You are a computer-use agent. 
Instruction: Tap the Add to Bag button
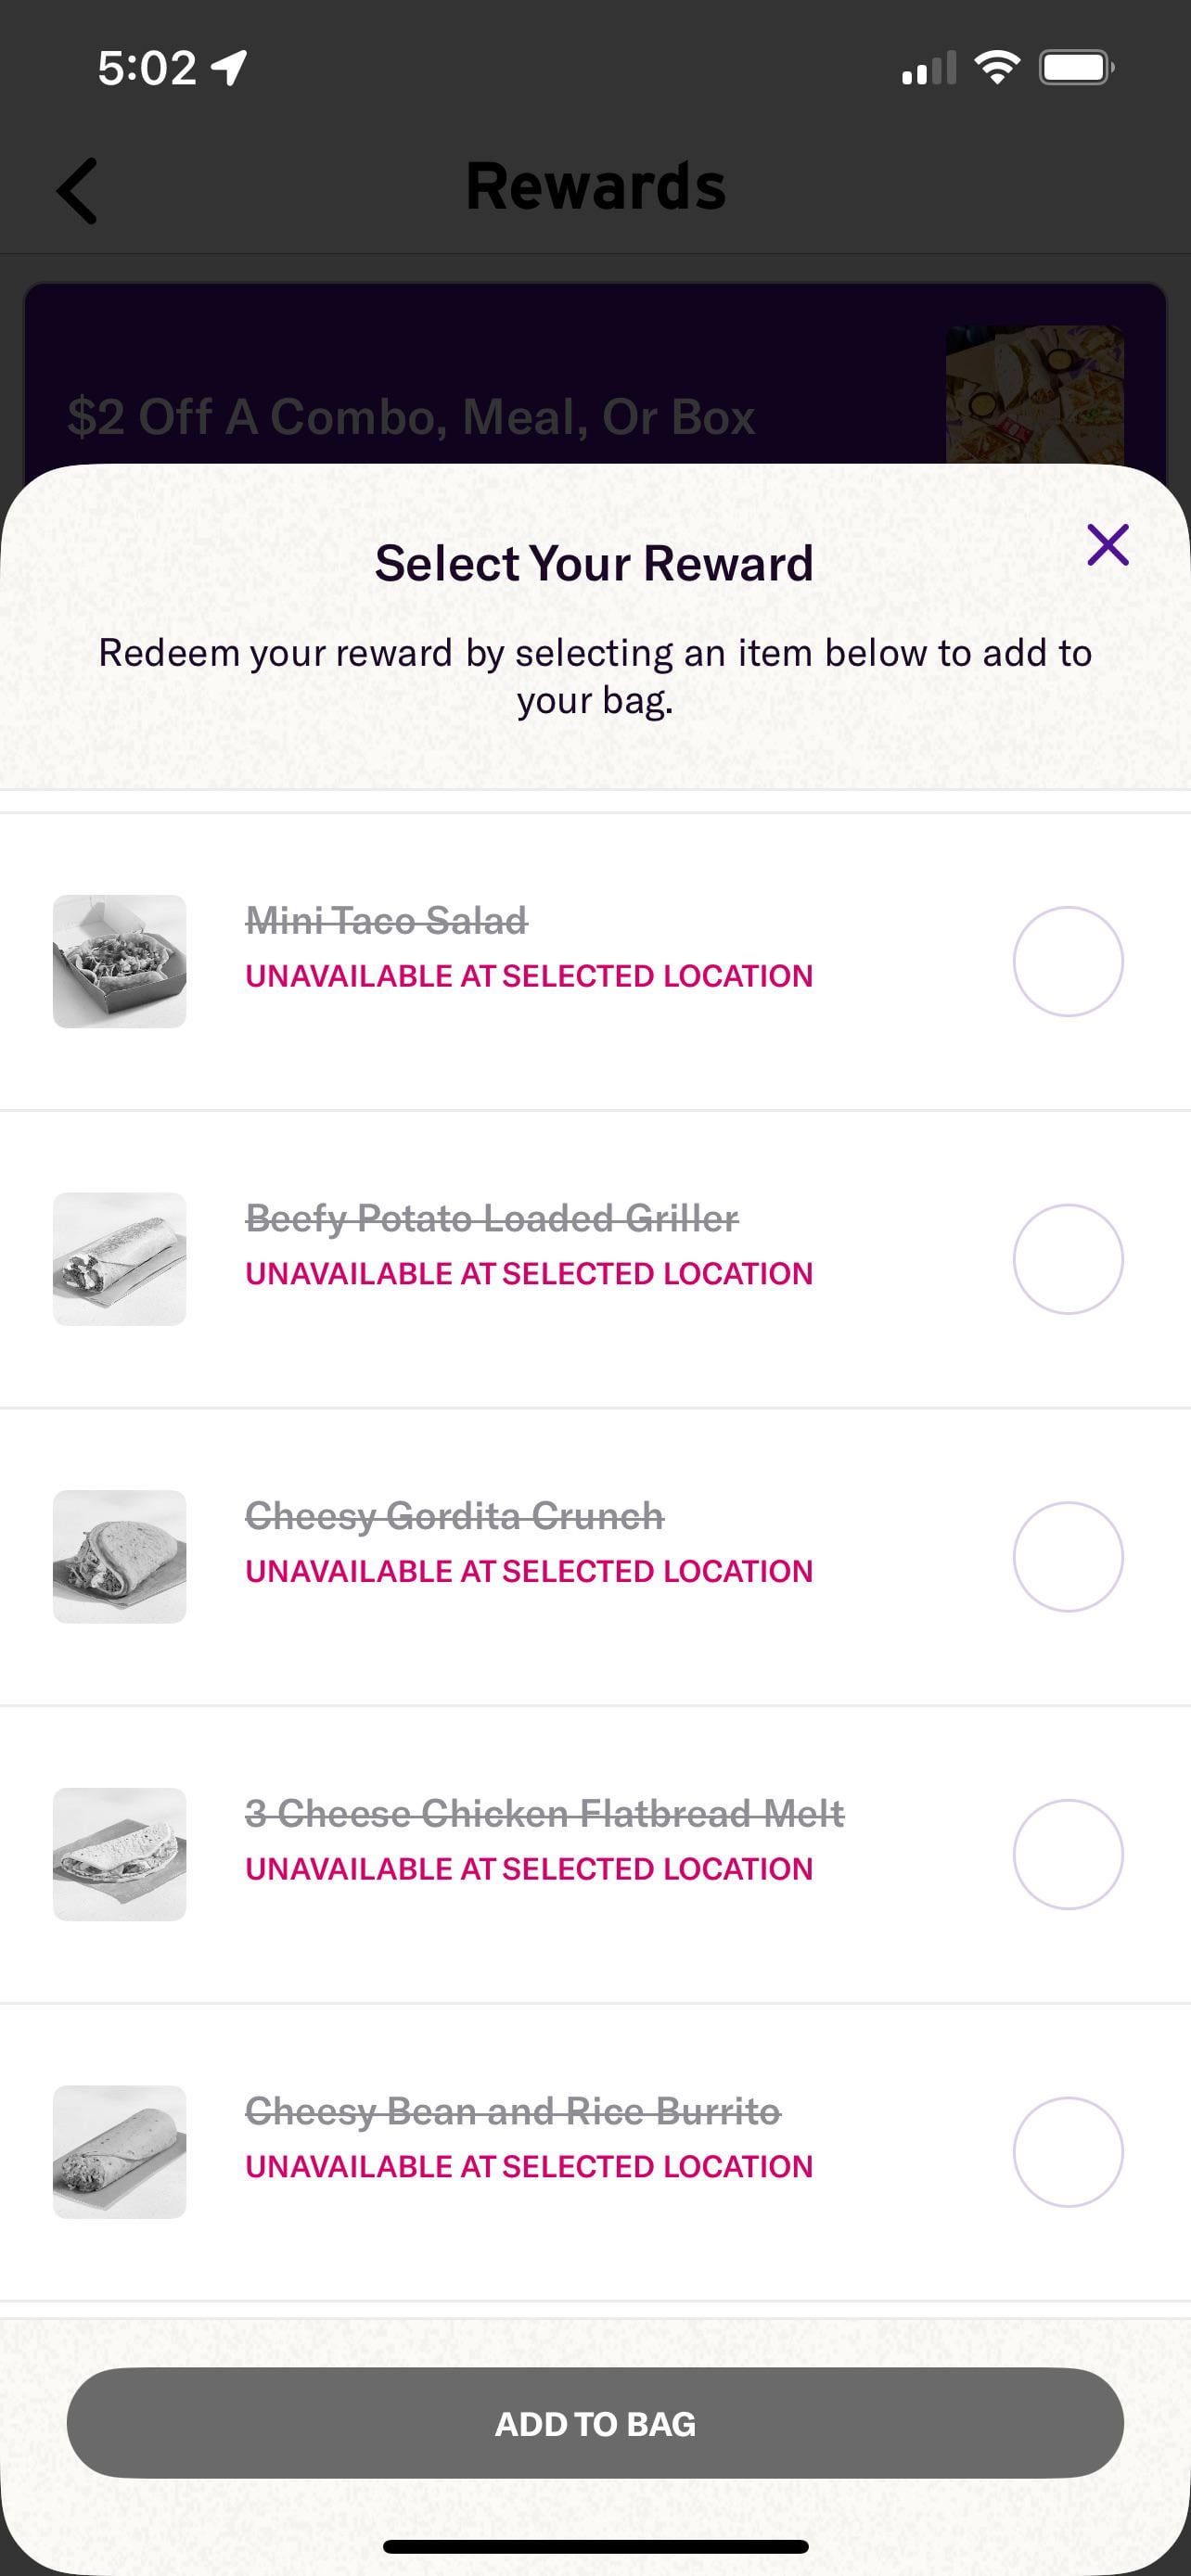point(595,2423)
